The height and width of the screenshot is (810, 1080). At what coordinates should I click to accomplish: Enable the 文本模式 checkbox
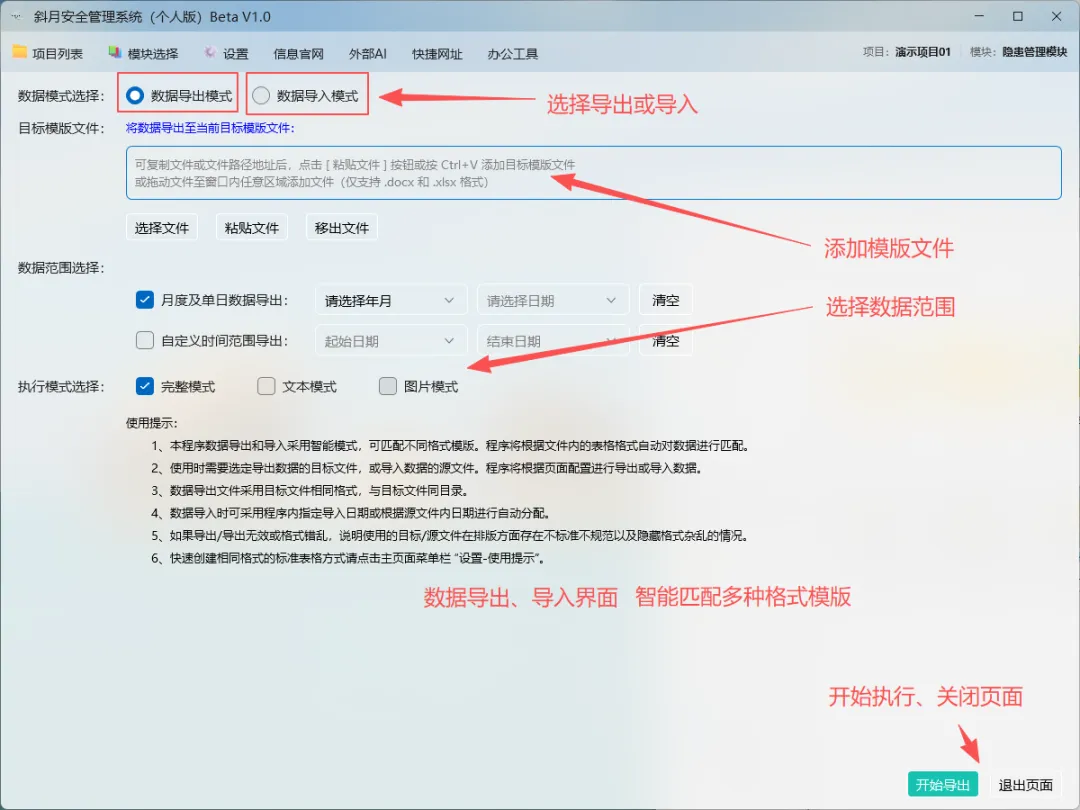(266, 386)
